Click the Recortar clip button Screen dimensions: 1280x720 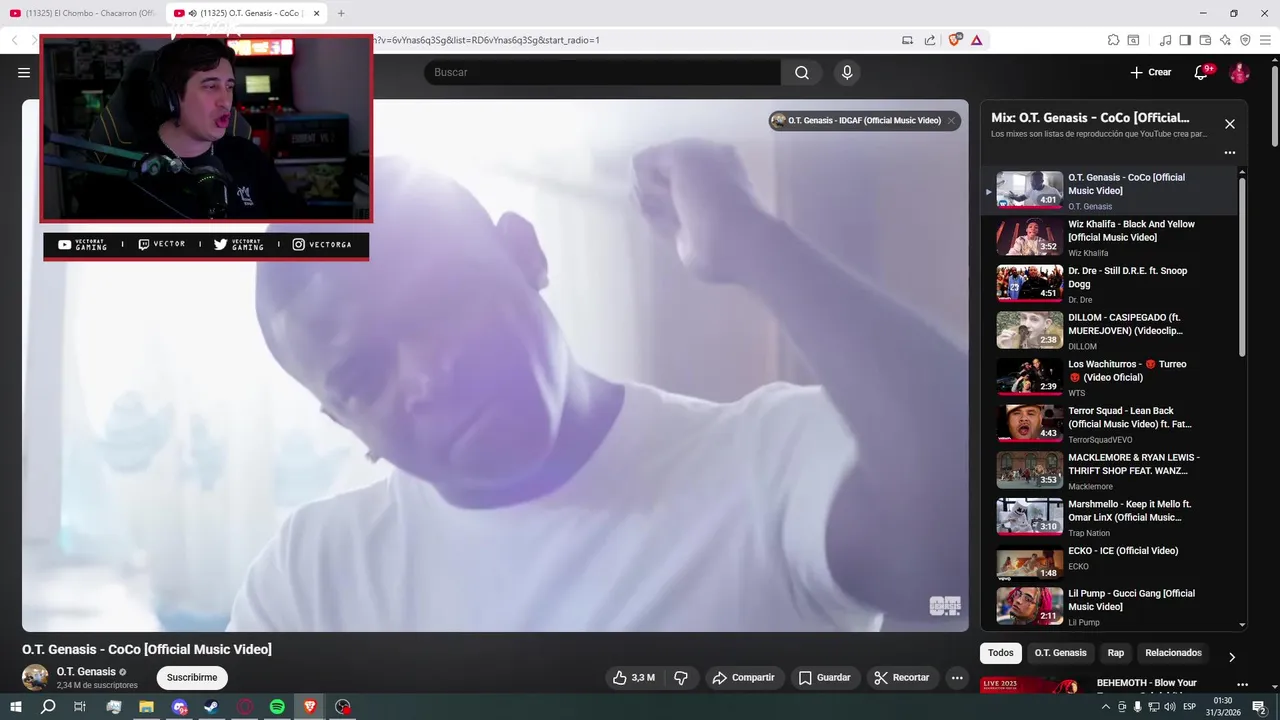click(x=902, y=678)
